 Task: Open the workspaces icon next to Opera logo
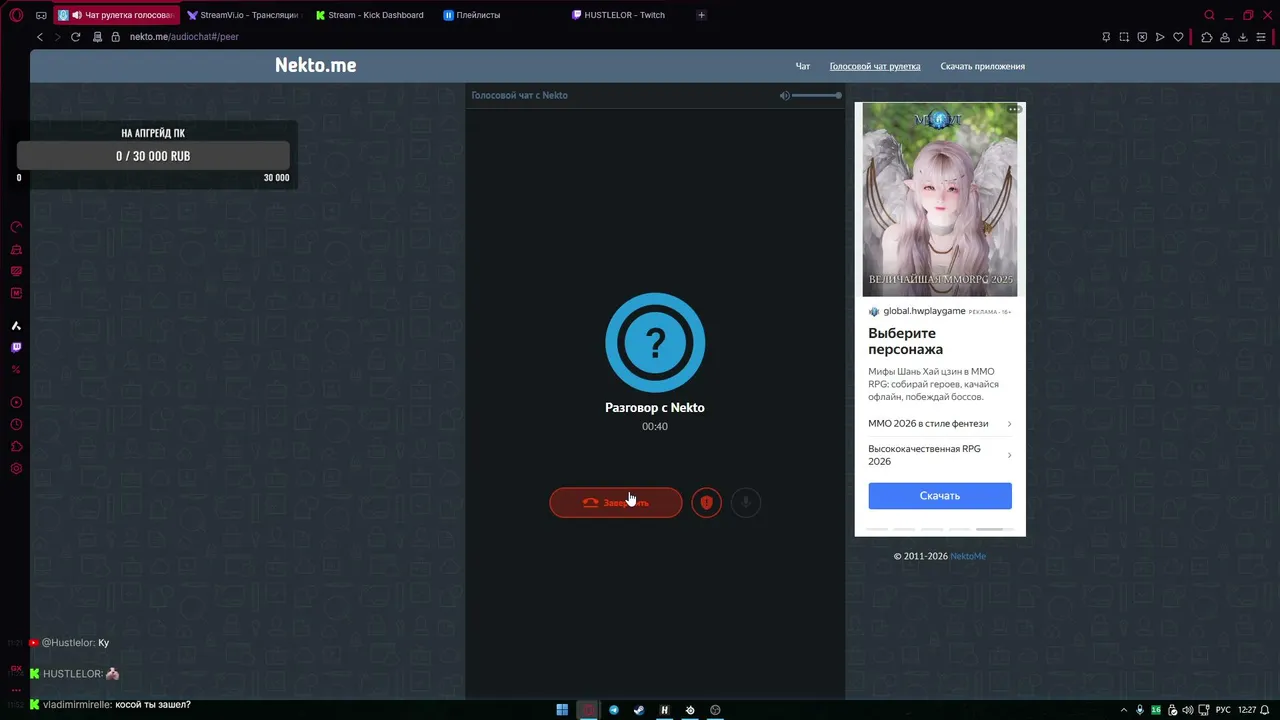41,15
